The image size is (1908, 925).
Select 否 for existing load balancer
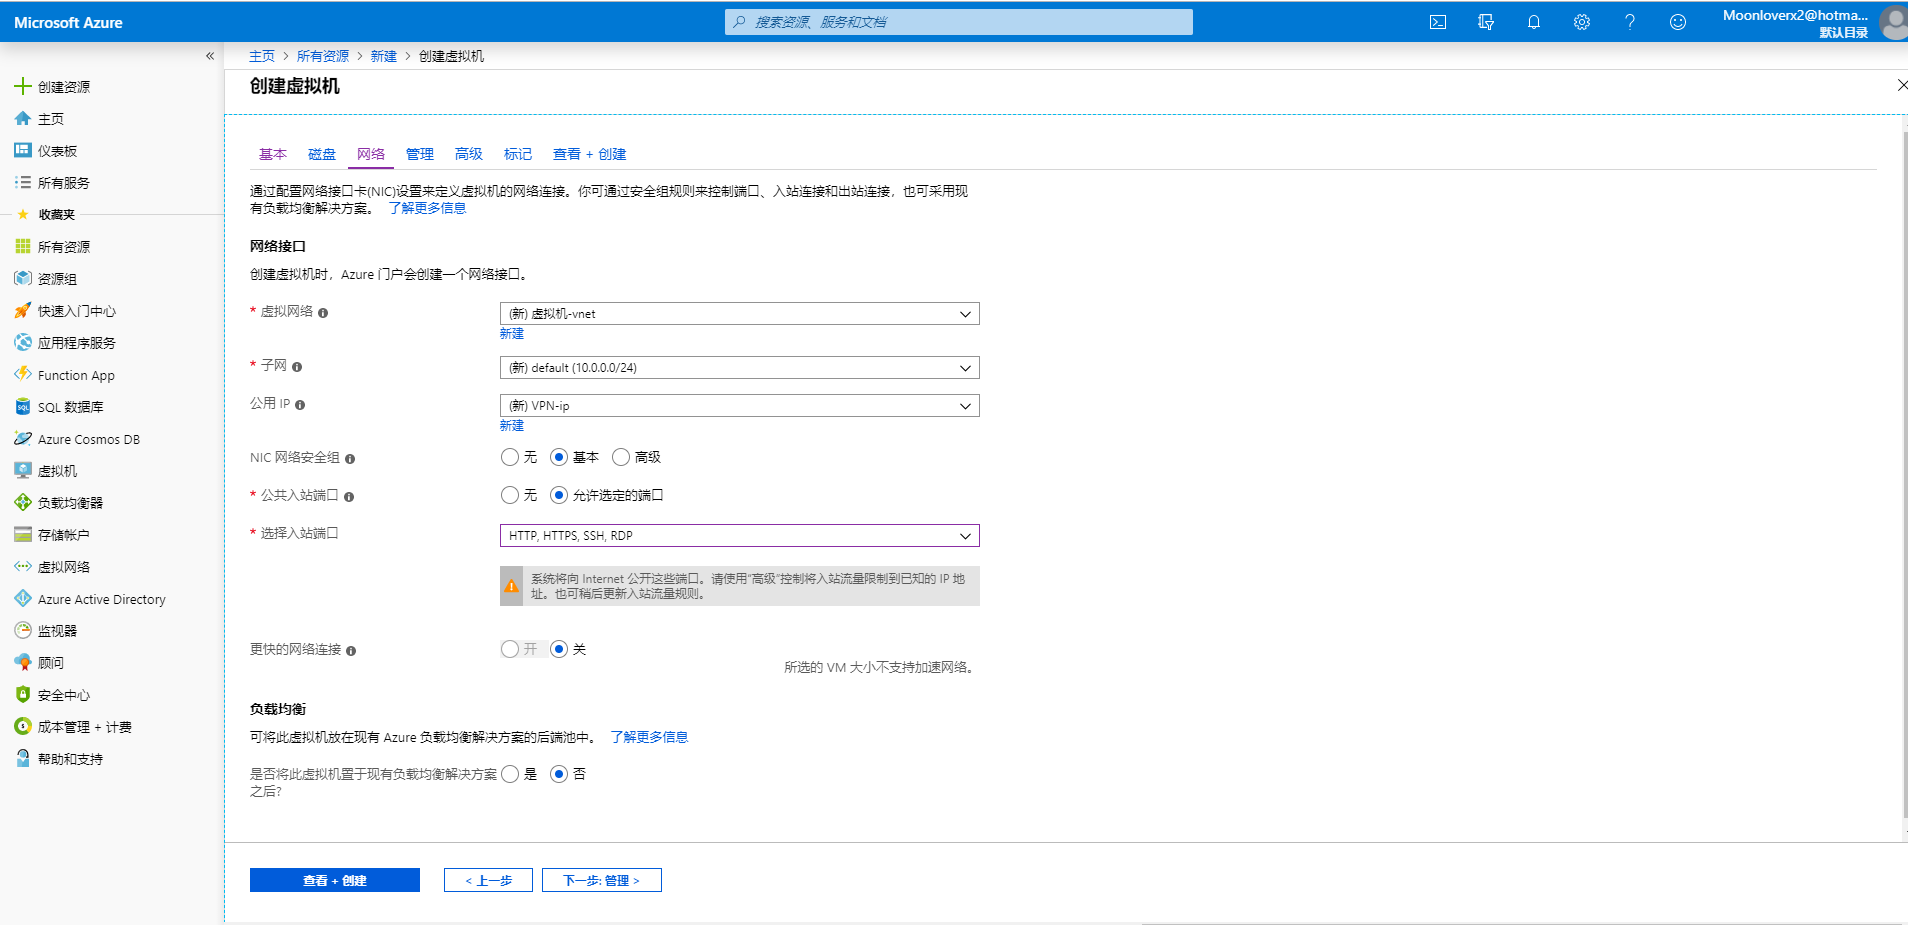click(559, 774)
